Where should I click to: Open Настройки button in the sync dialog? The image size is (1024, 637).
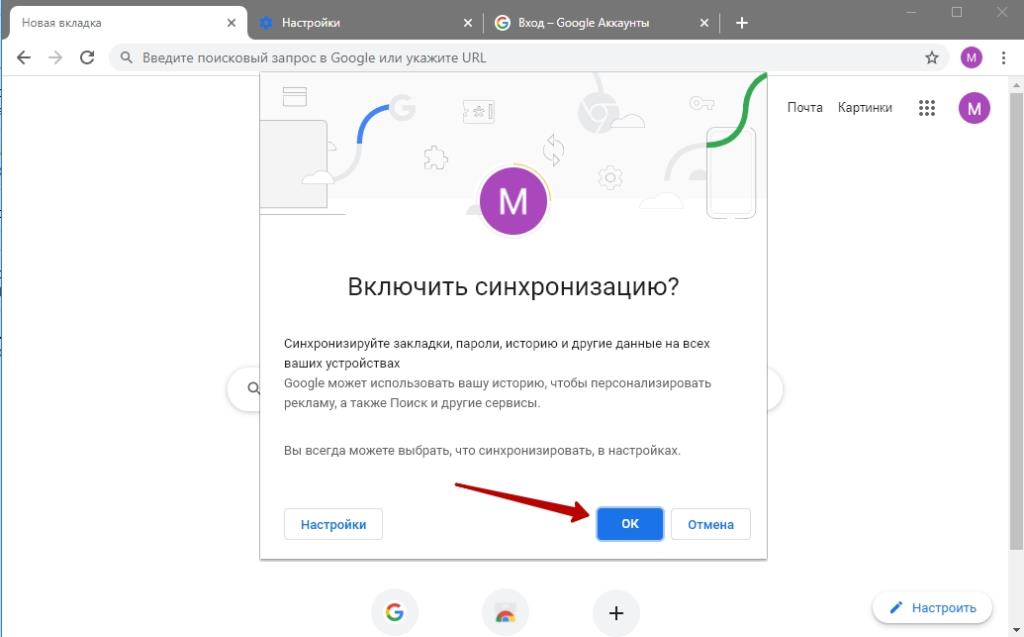[x=333, y=524]
